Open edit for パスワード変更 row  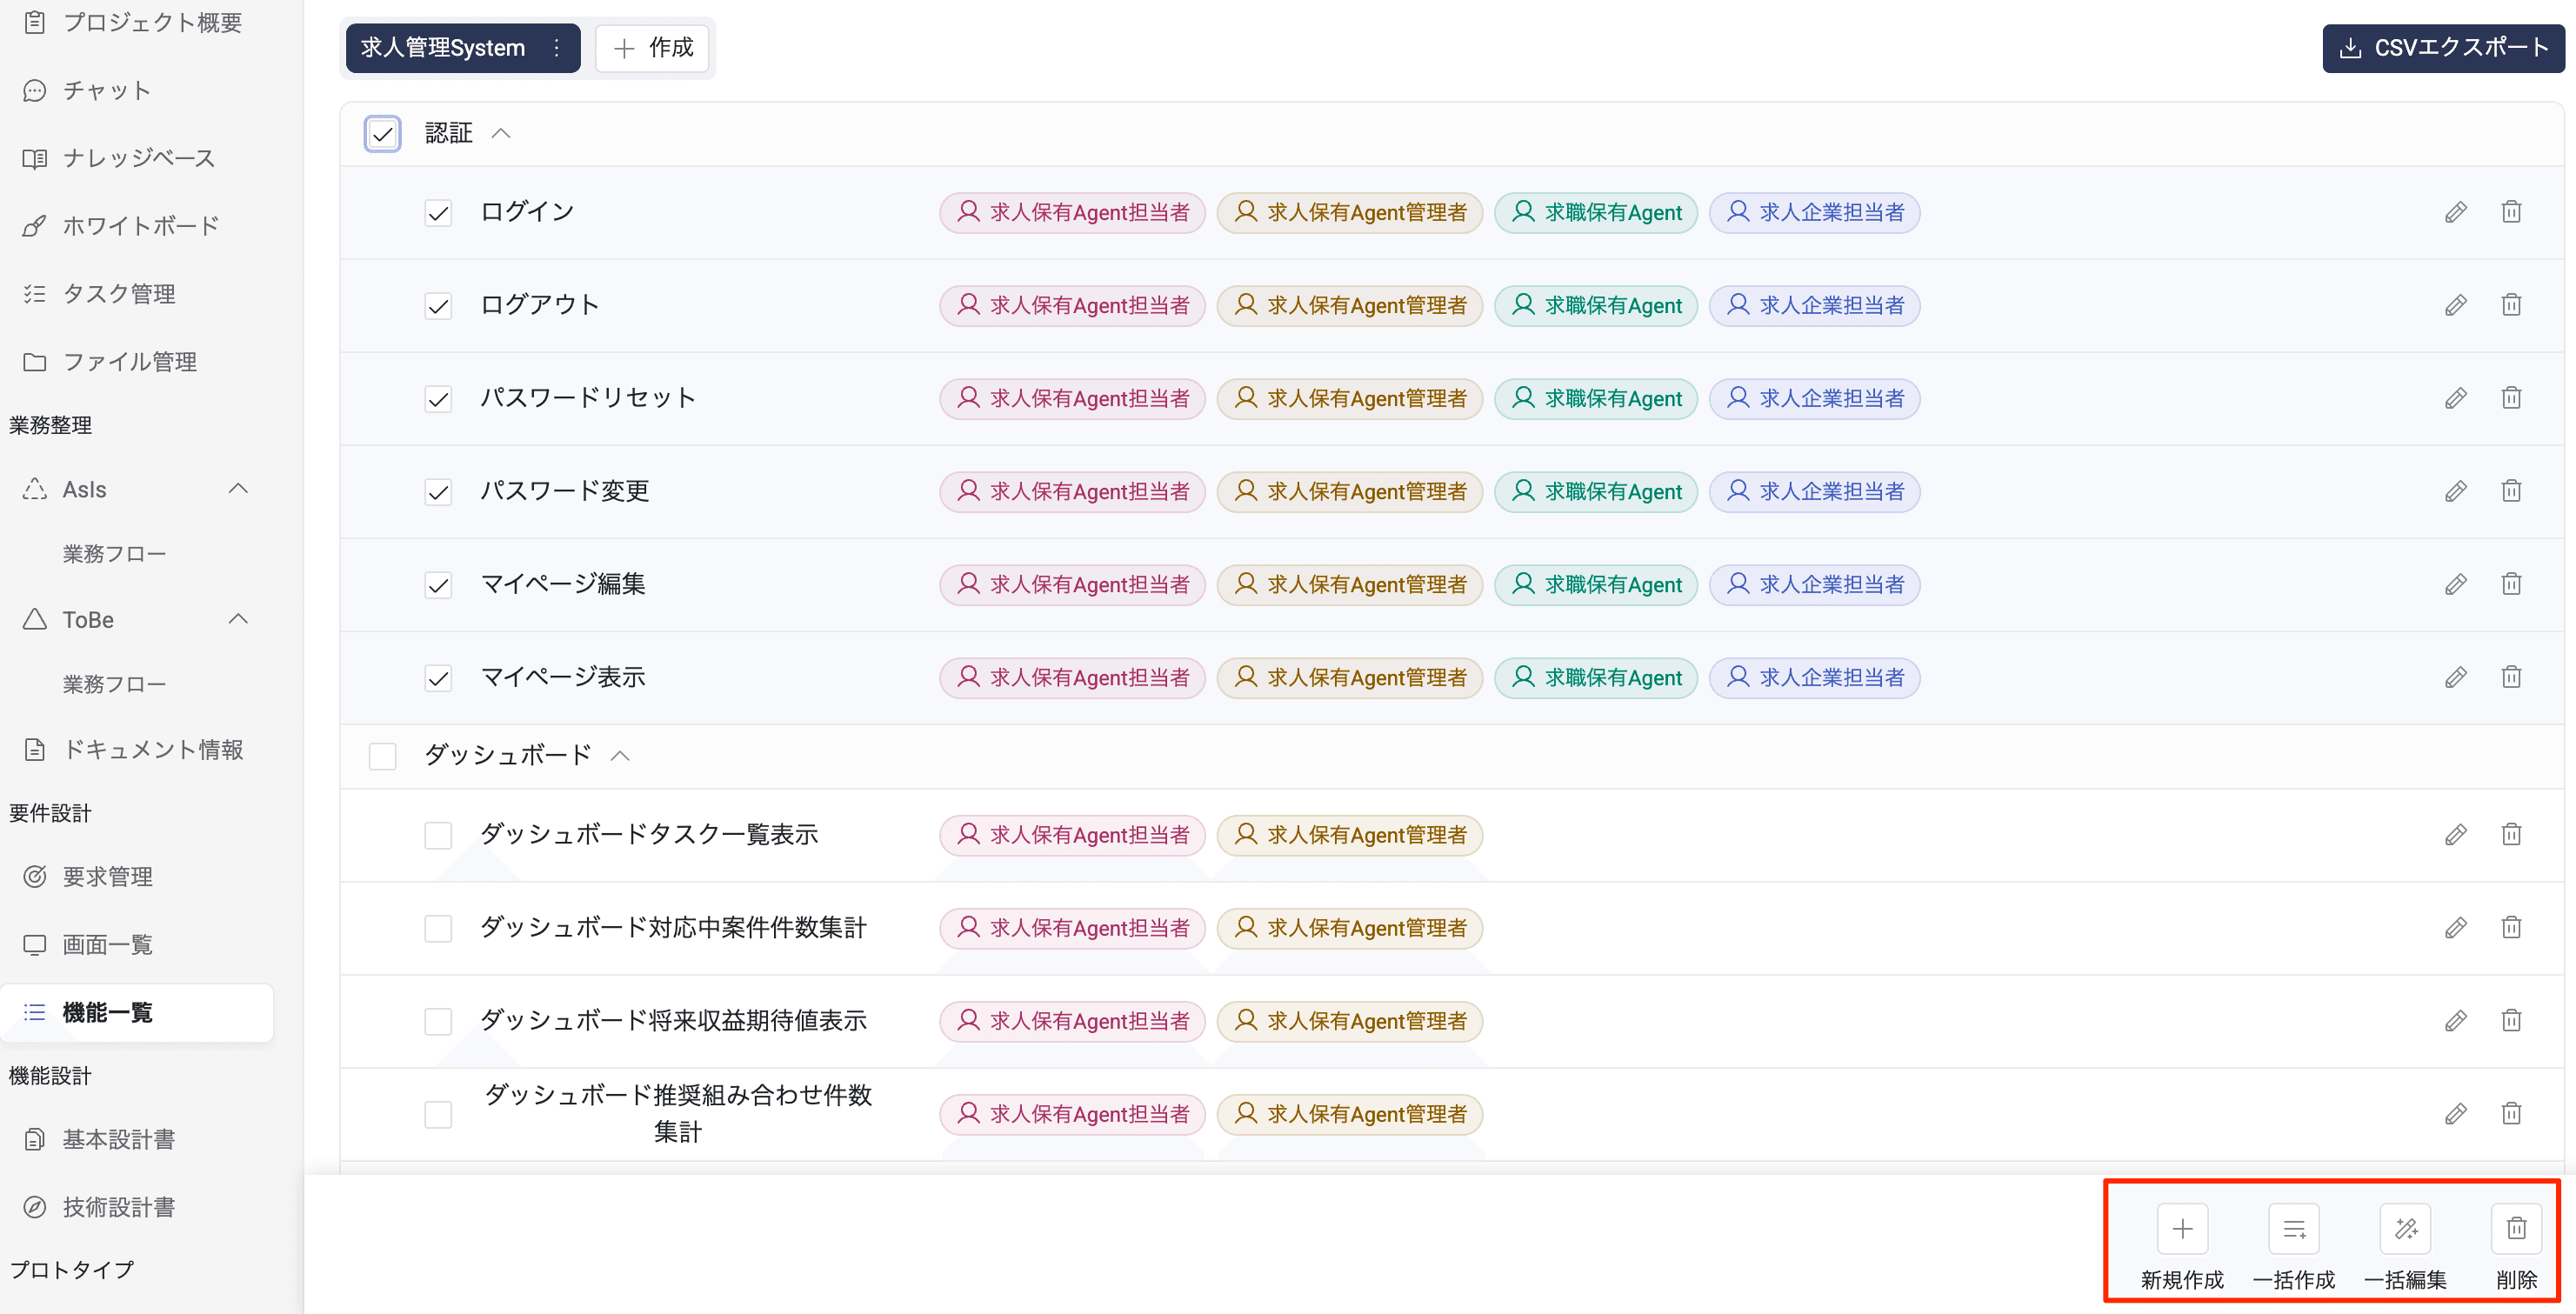(x=2456, y=491)
